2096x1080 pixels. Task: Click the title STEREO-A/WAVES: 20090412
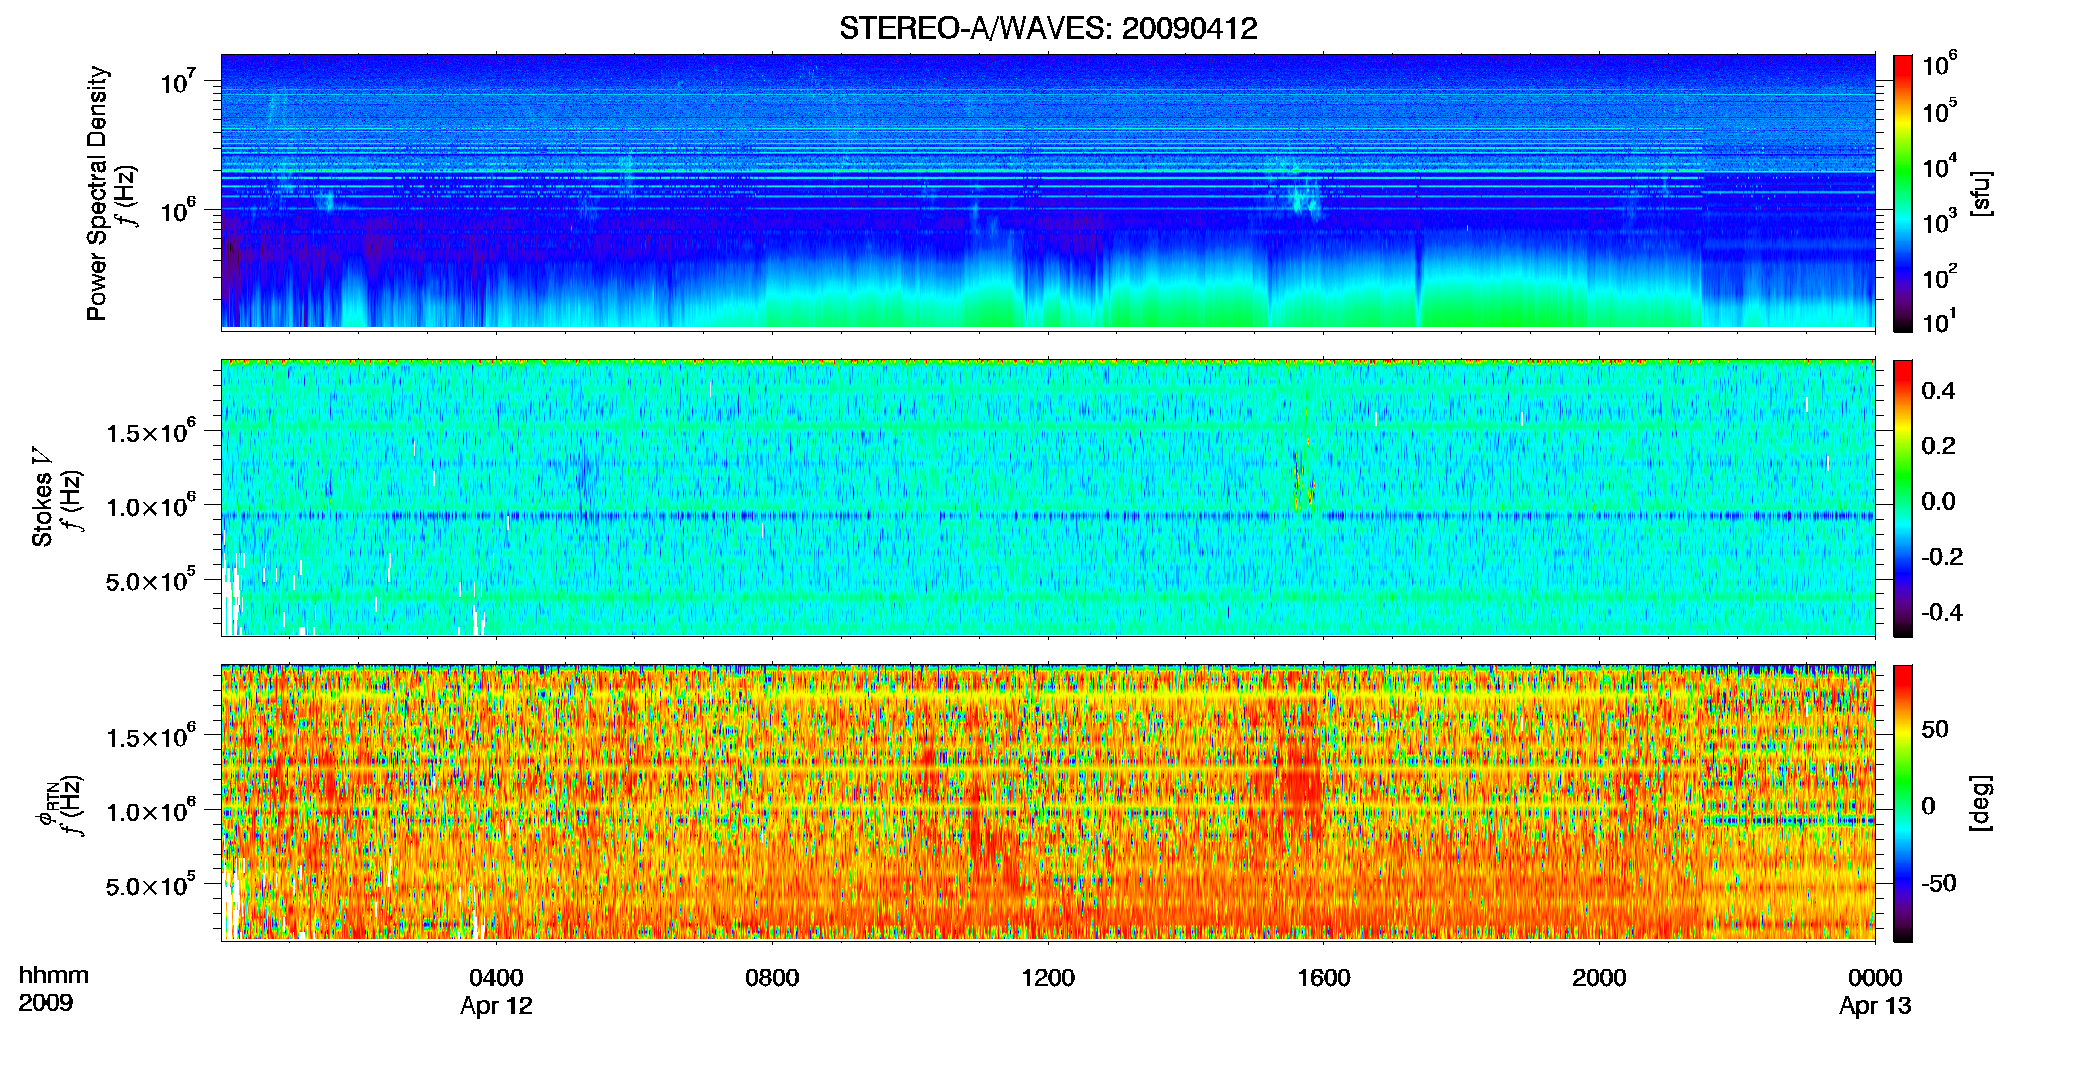coord(1048,28)
